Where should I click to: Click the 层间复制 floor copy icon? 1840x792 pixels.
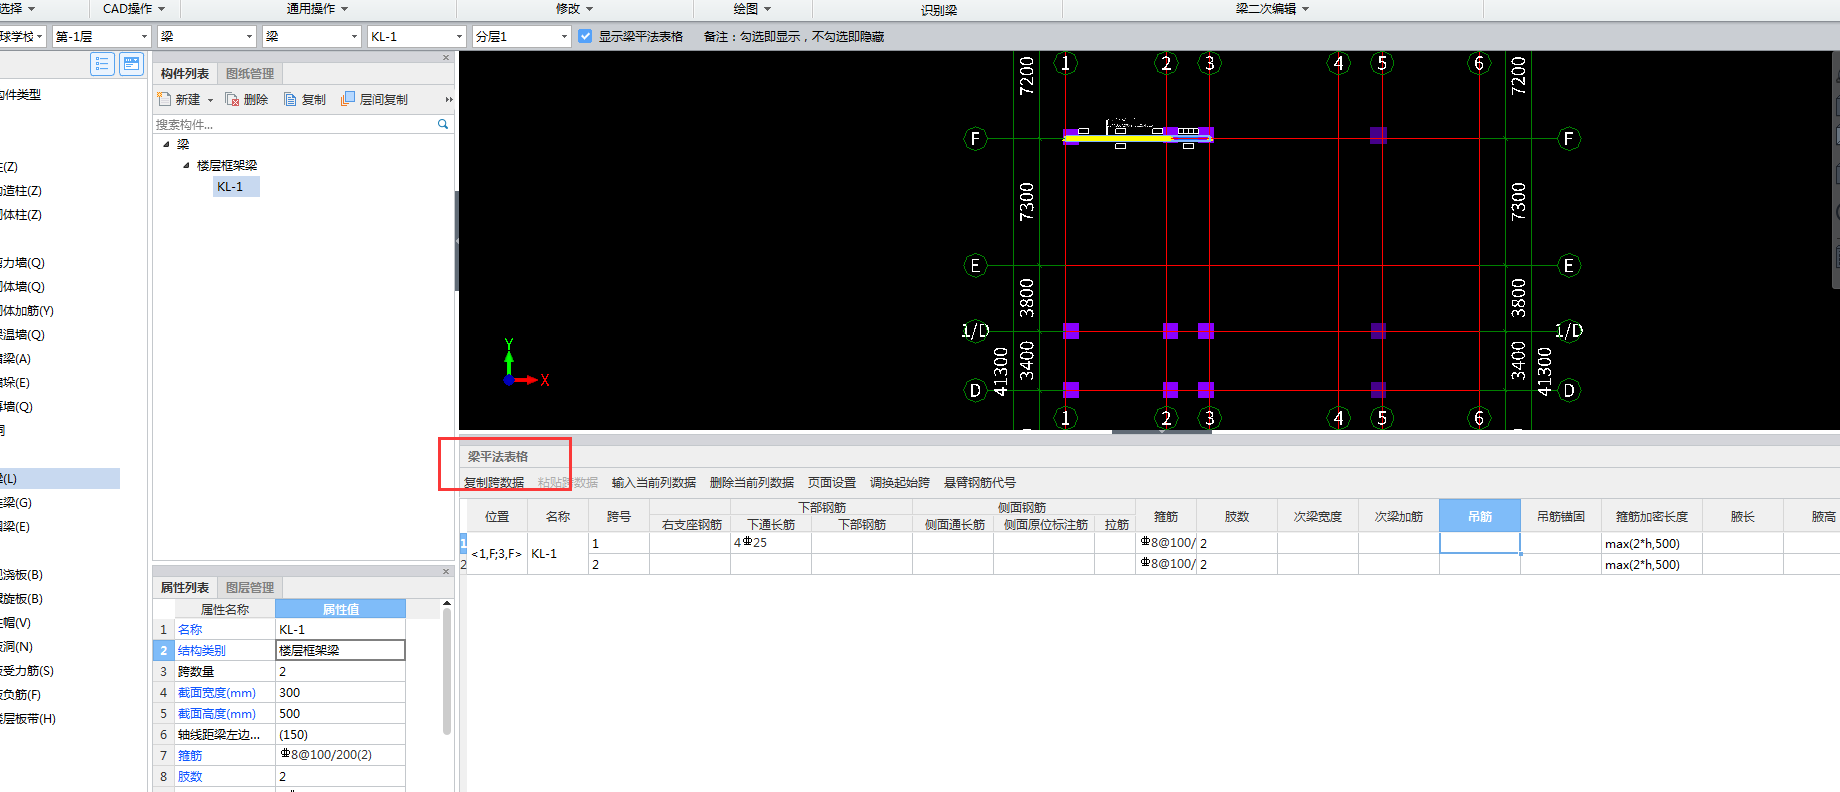[374, 100]
